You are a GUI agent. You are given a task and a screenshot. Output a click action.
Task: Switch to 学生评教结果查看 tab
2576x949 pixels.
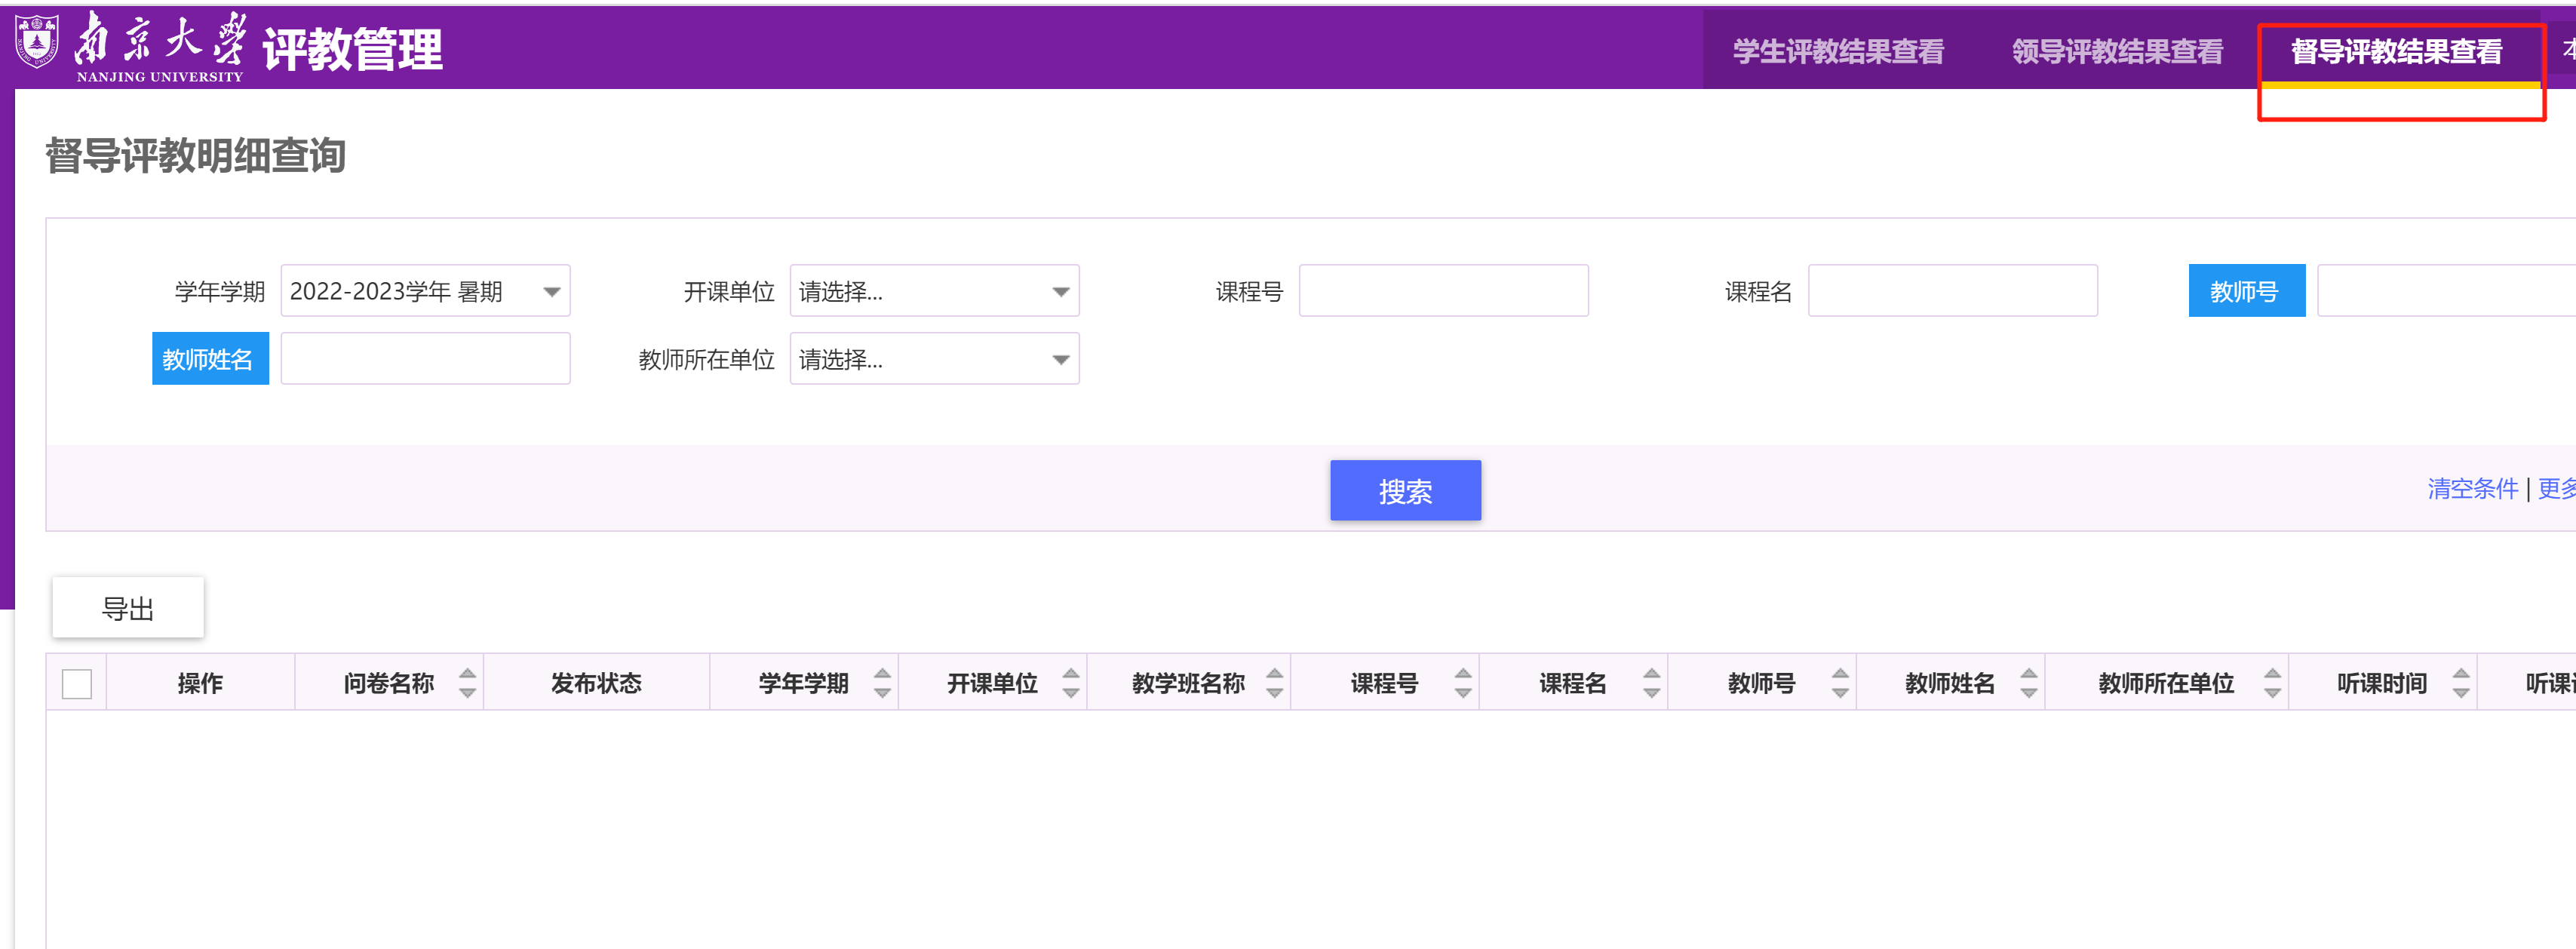pyautogui.click(x=1838, y=51)
